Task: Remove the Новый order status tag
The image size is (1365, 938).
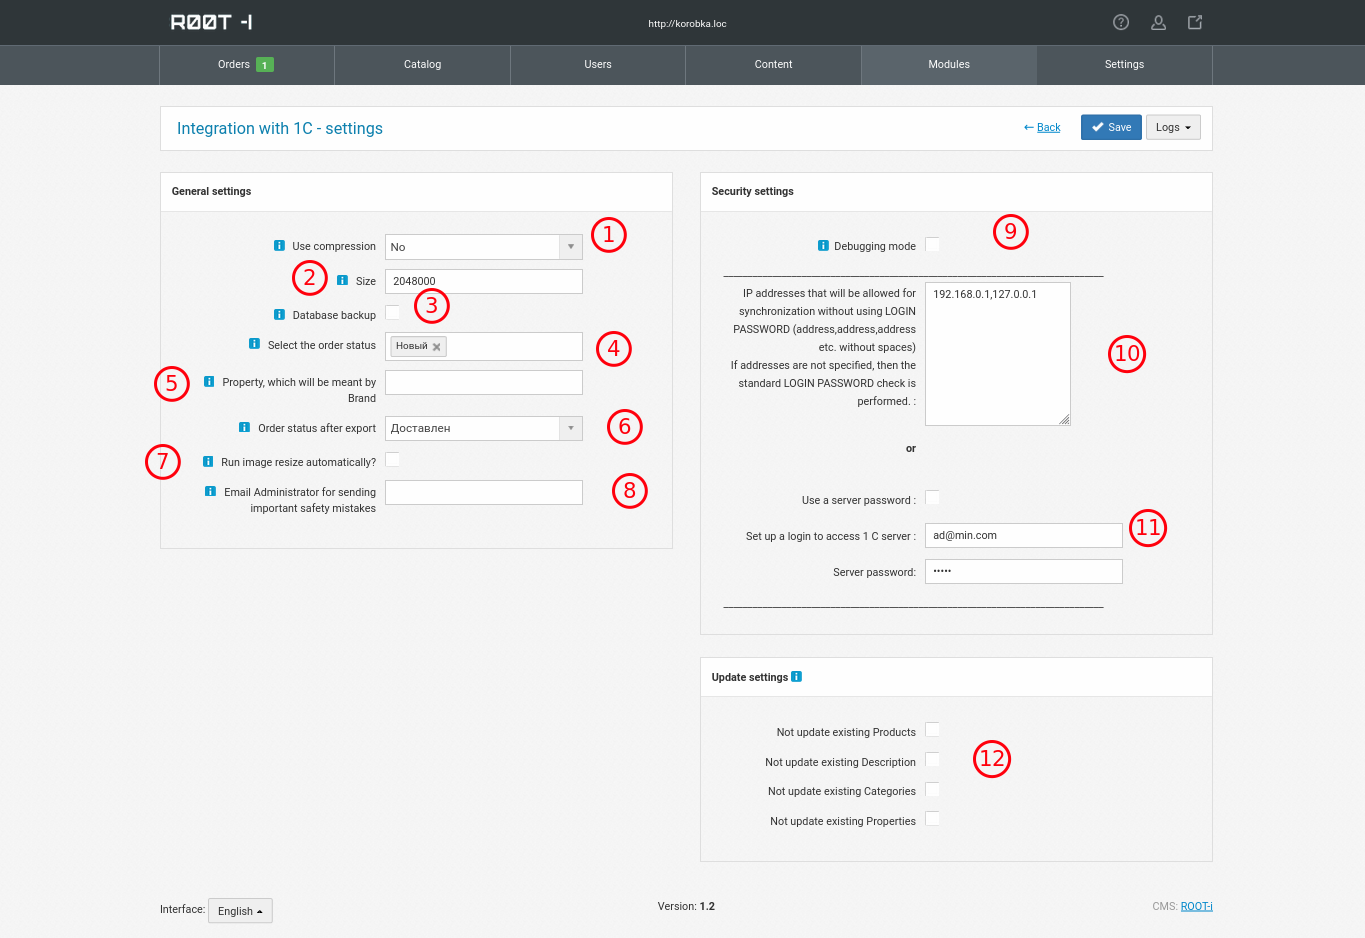Action: pyautogui.click(x=436, y=347)
